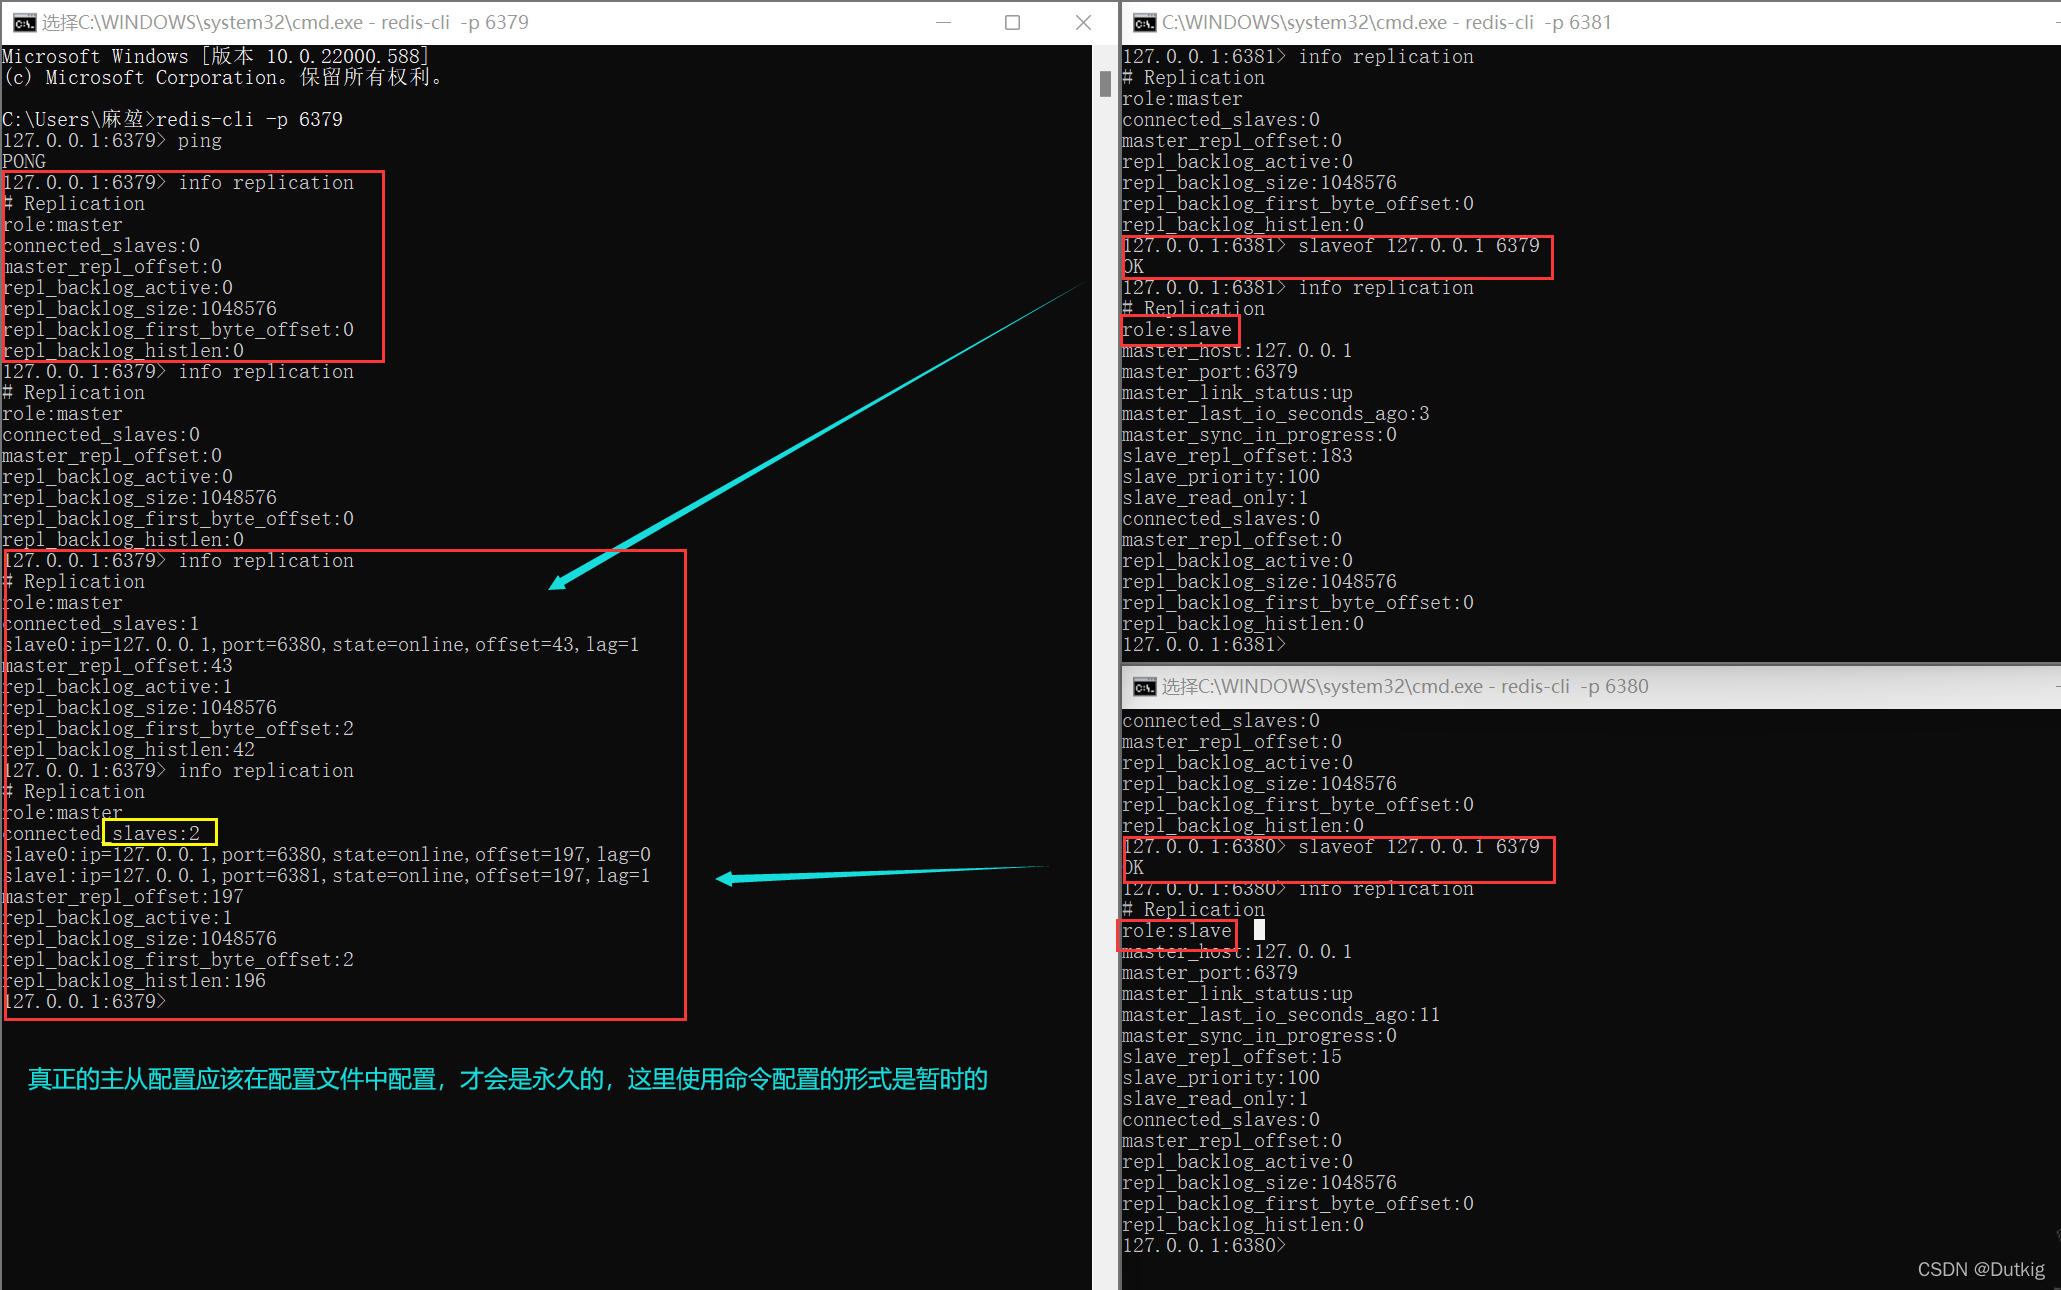Click 'slave_repl_offset:183' line

pos(1237,456)
